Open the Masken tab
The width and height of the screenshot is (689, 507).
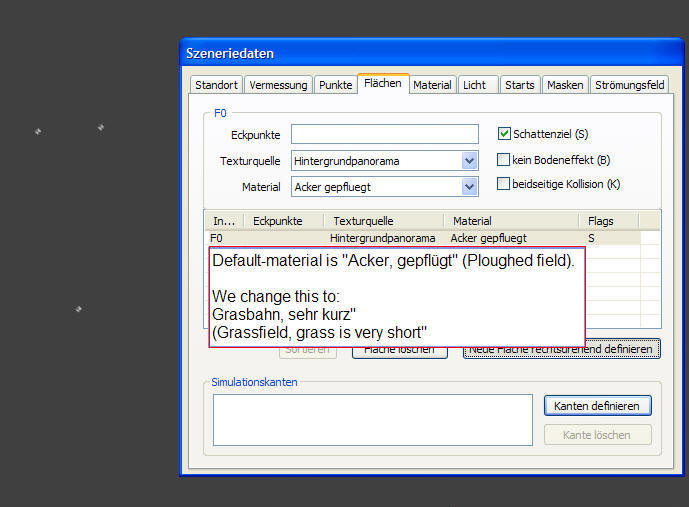tap(565, 85)
